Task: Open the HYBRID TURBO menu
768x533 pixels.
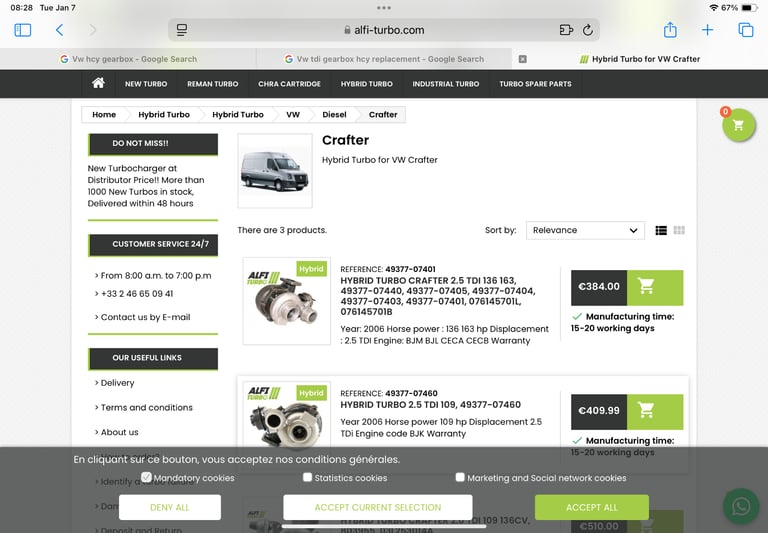Action: pyautogui.click(x=366, y=84)
